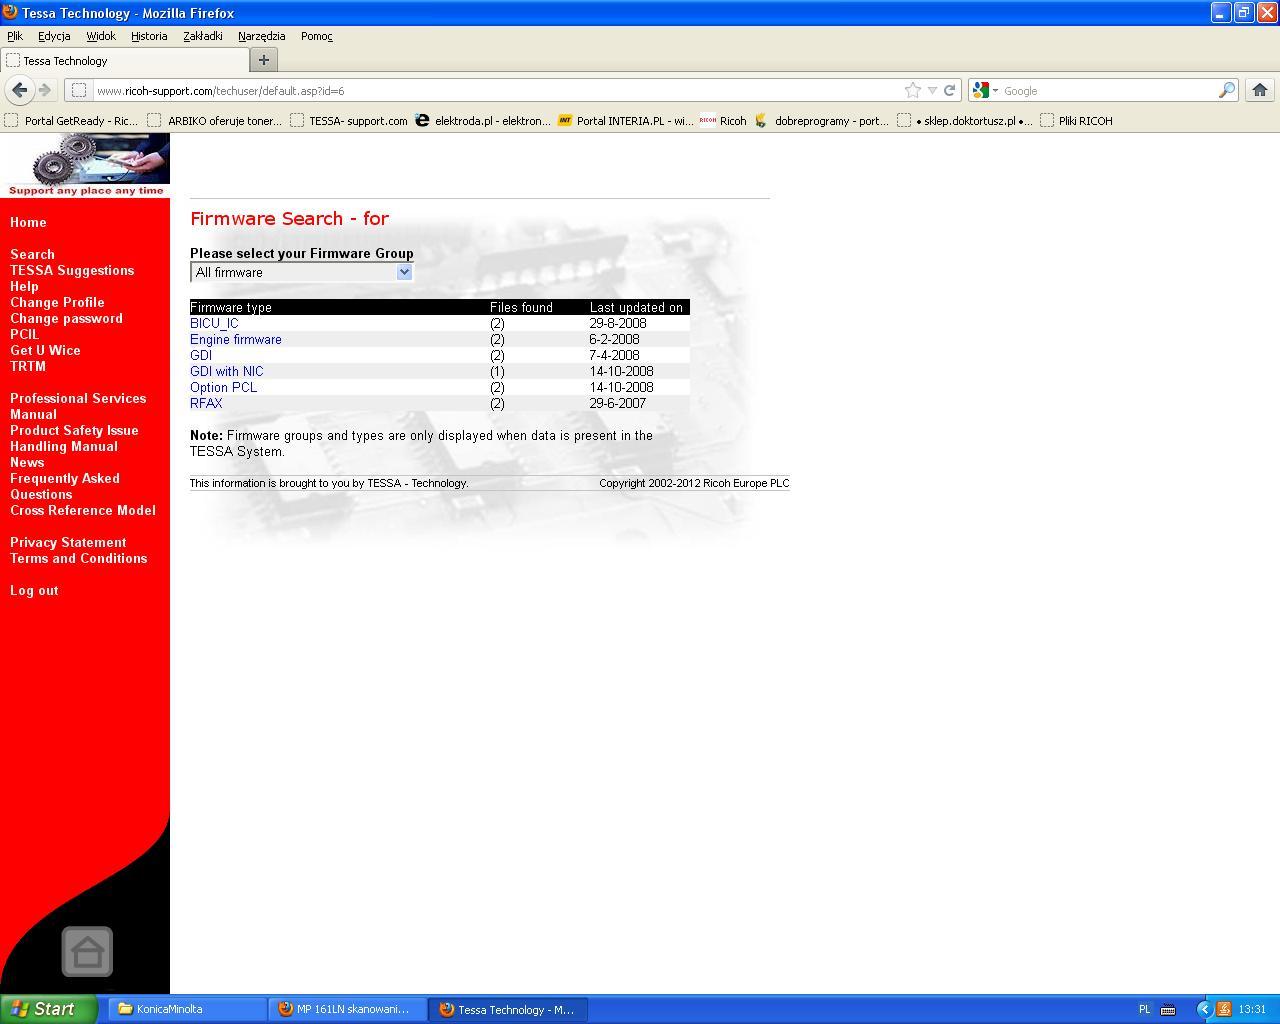Image resolution: width=1280 pixels, height=1024 pixels.
Task: Open the Engine firmware link
Action: (236, 339)
